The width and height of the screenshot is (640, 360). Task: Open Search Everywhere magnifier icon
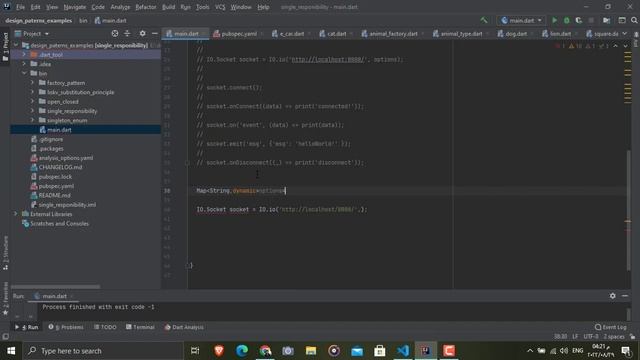(x=634, y=20)
